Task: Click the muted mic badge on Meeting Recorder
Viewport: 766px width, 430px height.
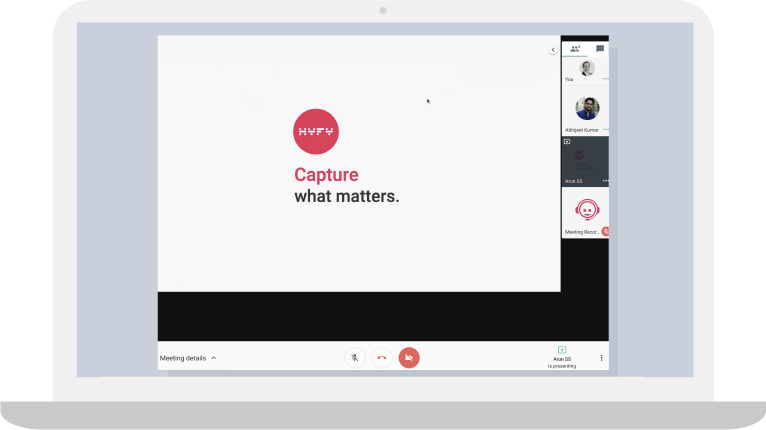Action: point(605,232)
